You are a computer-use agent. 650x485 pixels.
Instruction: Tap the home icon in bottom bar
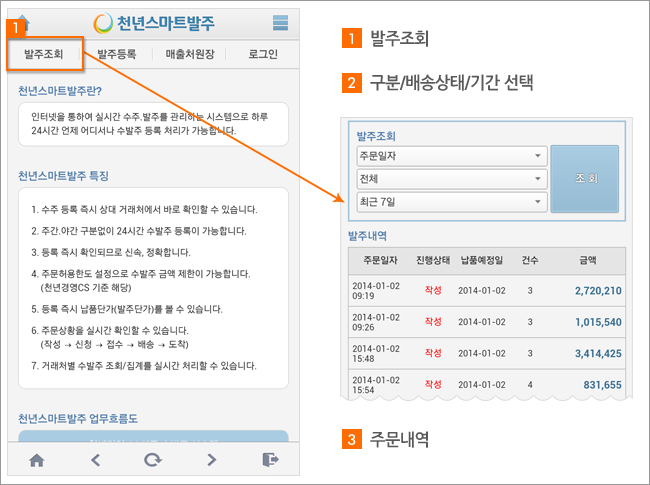pyautogui.click(x=37, y=459)
